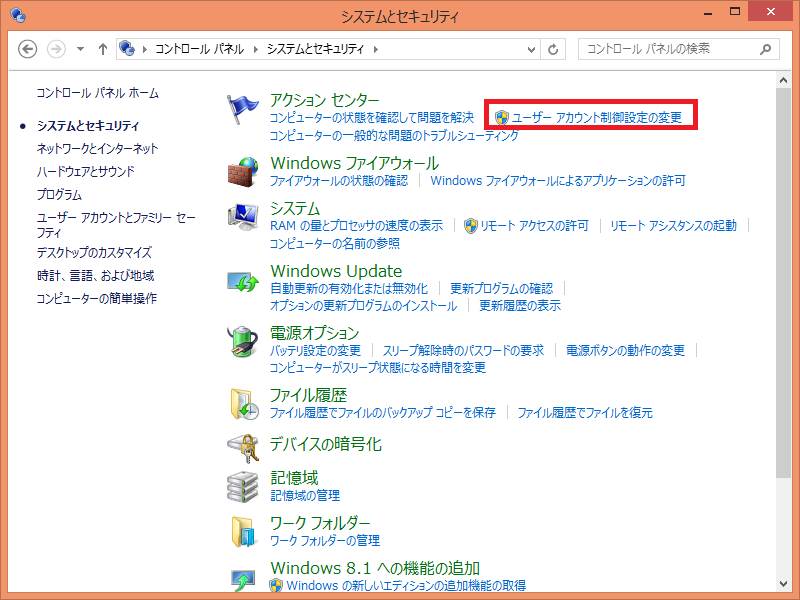Open デスクトップのカスタマイズ category
800x600 pixels.
pos(94,253)
